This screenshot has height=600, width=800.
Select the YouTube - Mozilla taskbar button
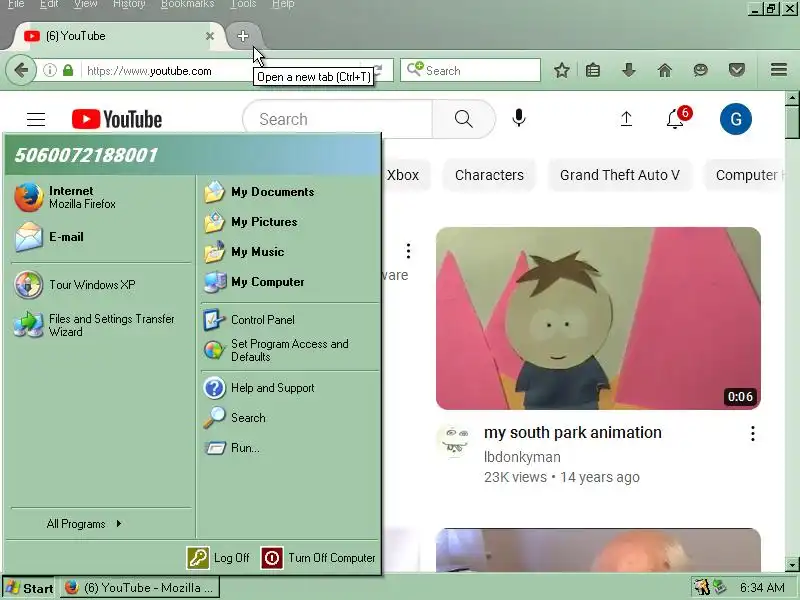pos(140,588)
